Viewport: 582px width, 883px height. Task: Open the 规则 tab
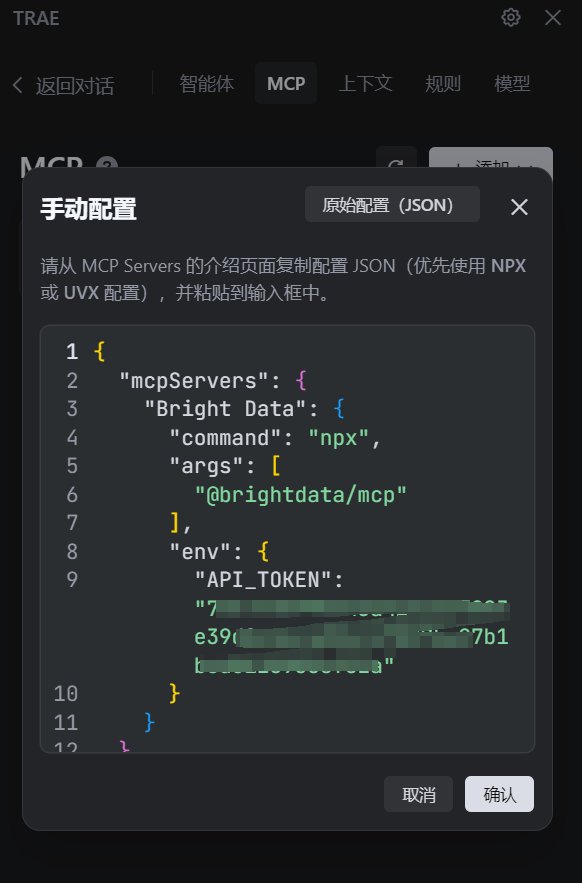coord(442,84)
